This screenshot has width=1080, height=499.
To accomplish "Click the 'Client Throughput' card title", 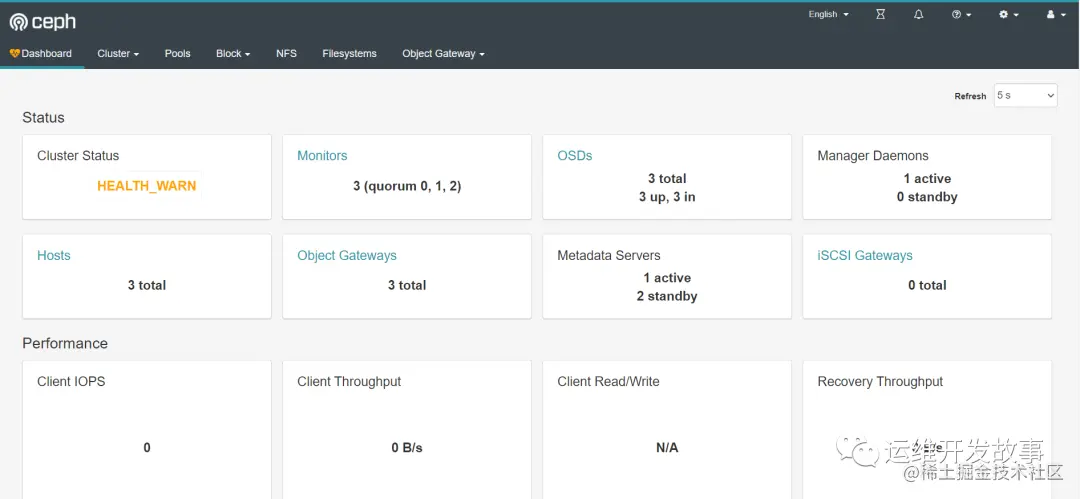I will (349, 382).
